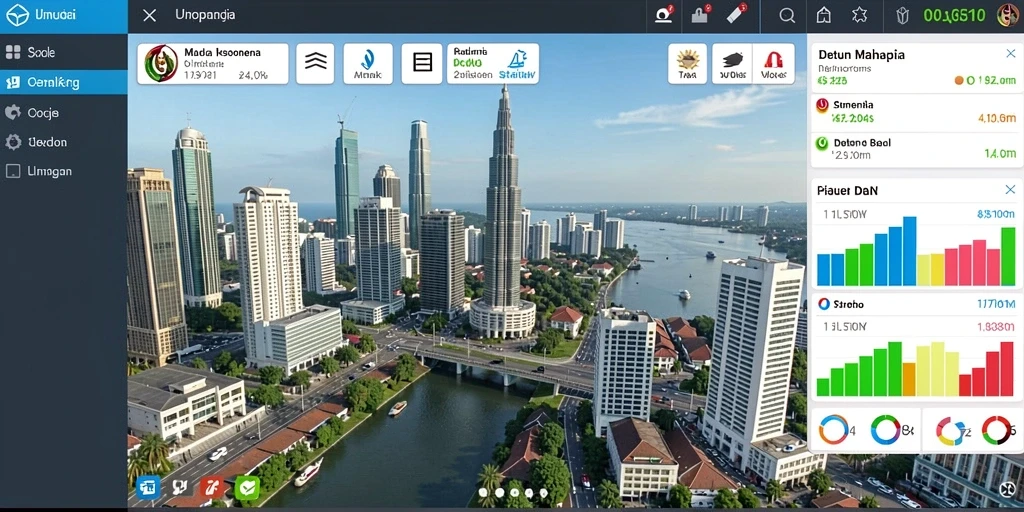
Task: Click the orange bar in the Stroho chart
Action: [909, 379]
